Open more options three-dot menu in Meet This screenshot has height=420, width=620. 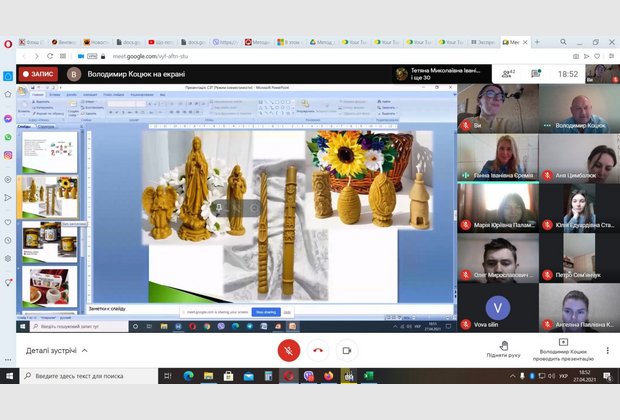point(607,350)
